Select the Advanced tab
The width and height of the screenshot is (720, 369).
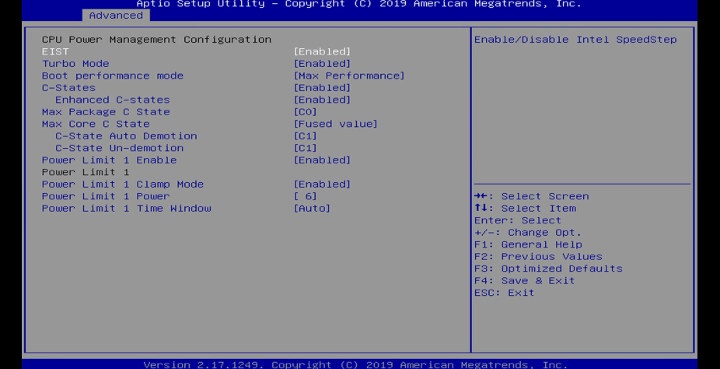pos(116,15)
